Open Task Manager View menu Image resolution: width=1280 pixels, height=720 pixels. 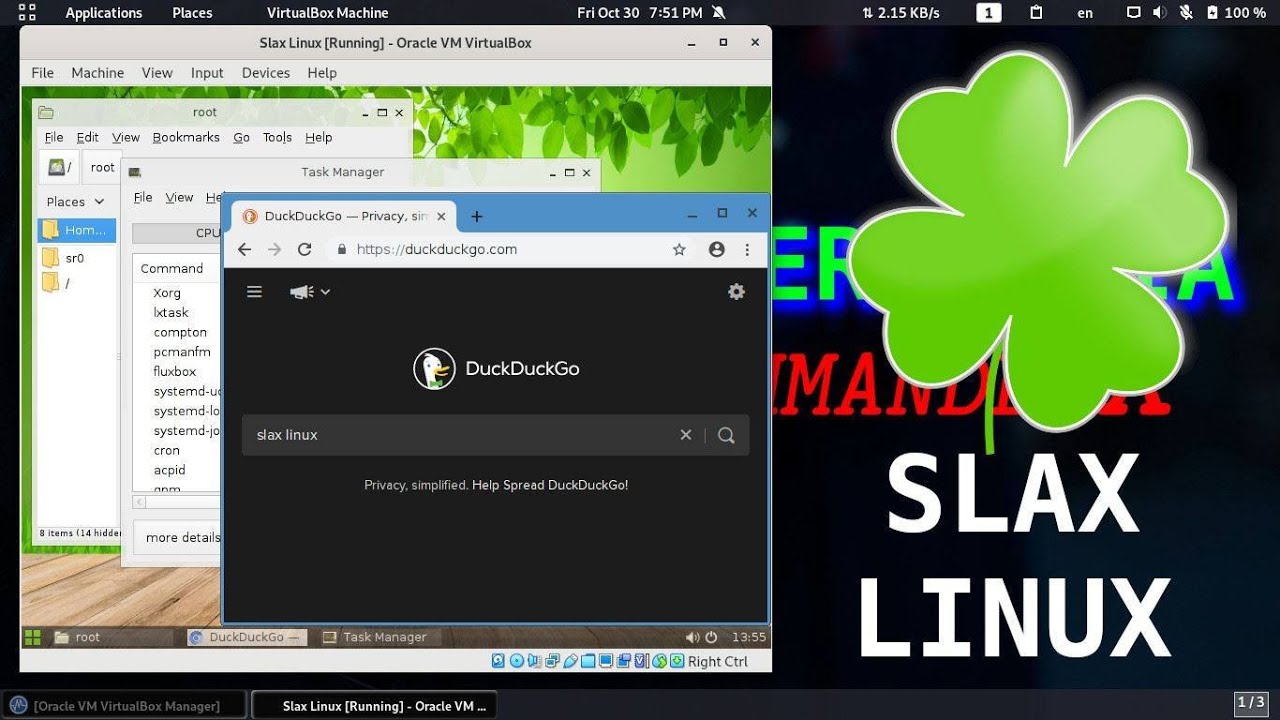pos(179,198)
